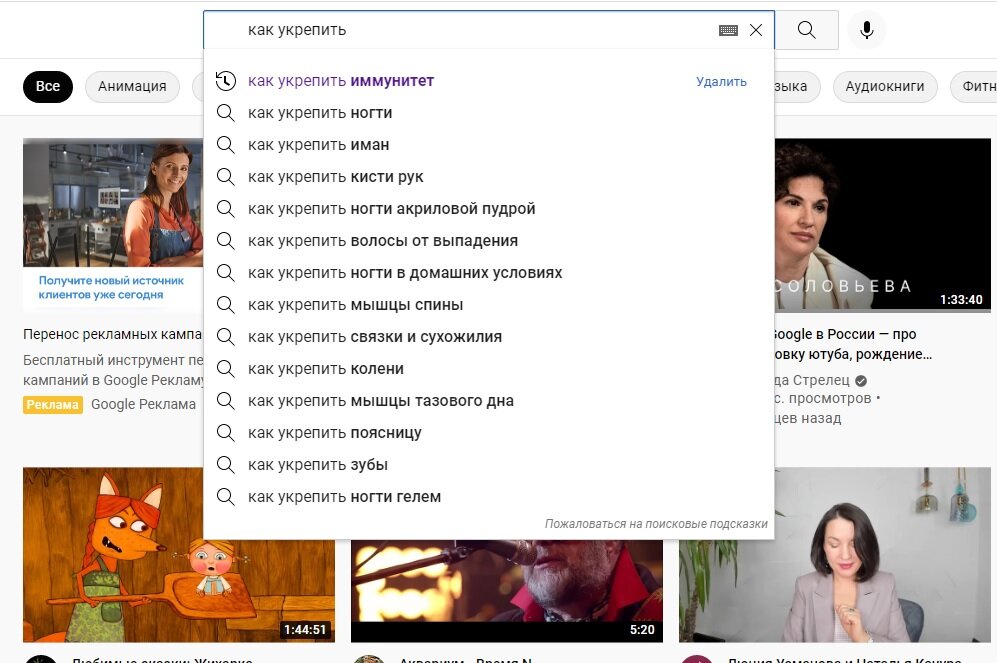The width and height of the screenshot is (997, 663).
Task: Clear the search text with the X icon
Action: (x=757, y=30)
